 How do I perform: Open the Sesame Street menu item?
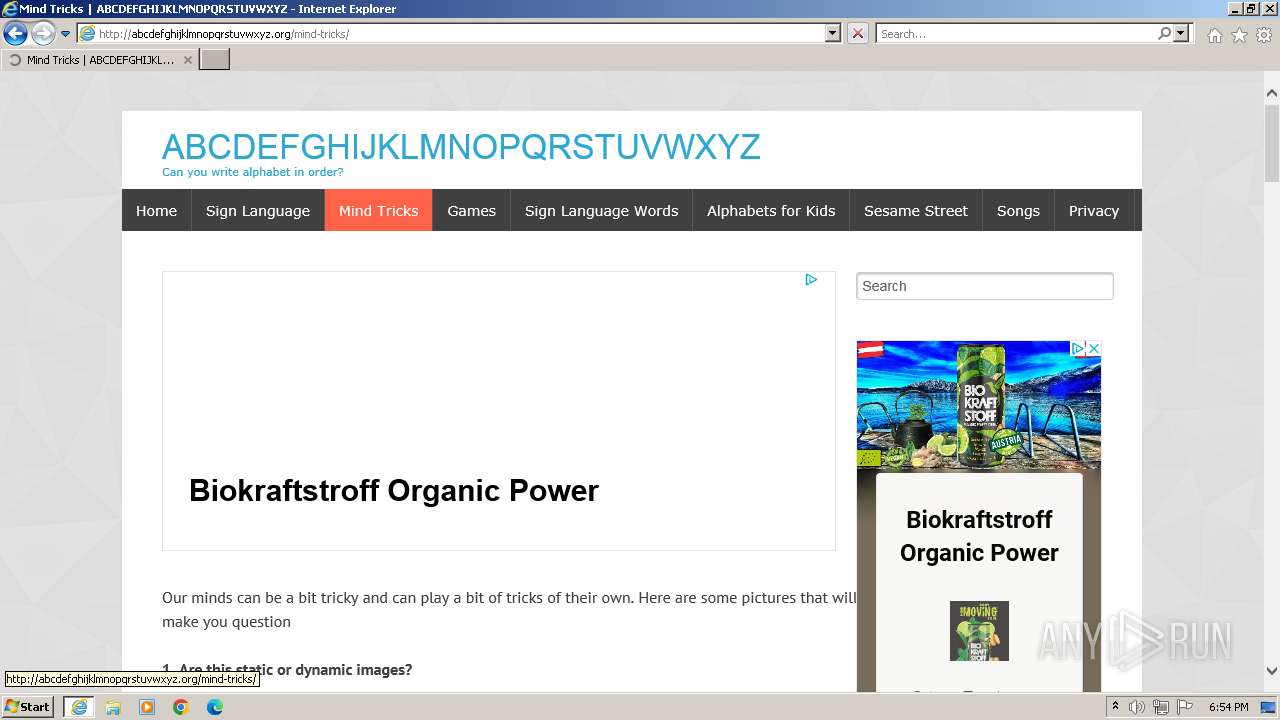click(x=916, y=210)
